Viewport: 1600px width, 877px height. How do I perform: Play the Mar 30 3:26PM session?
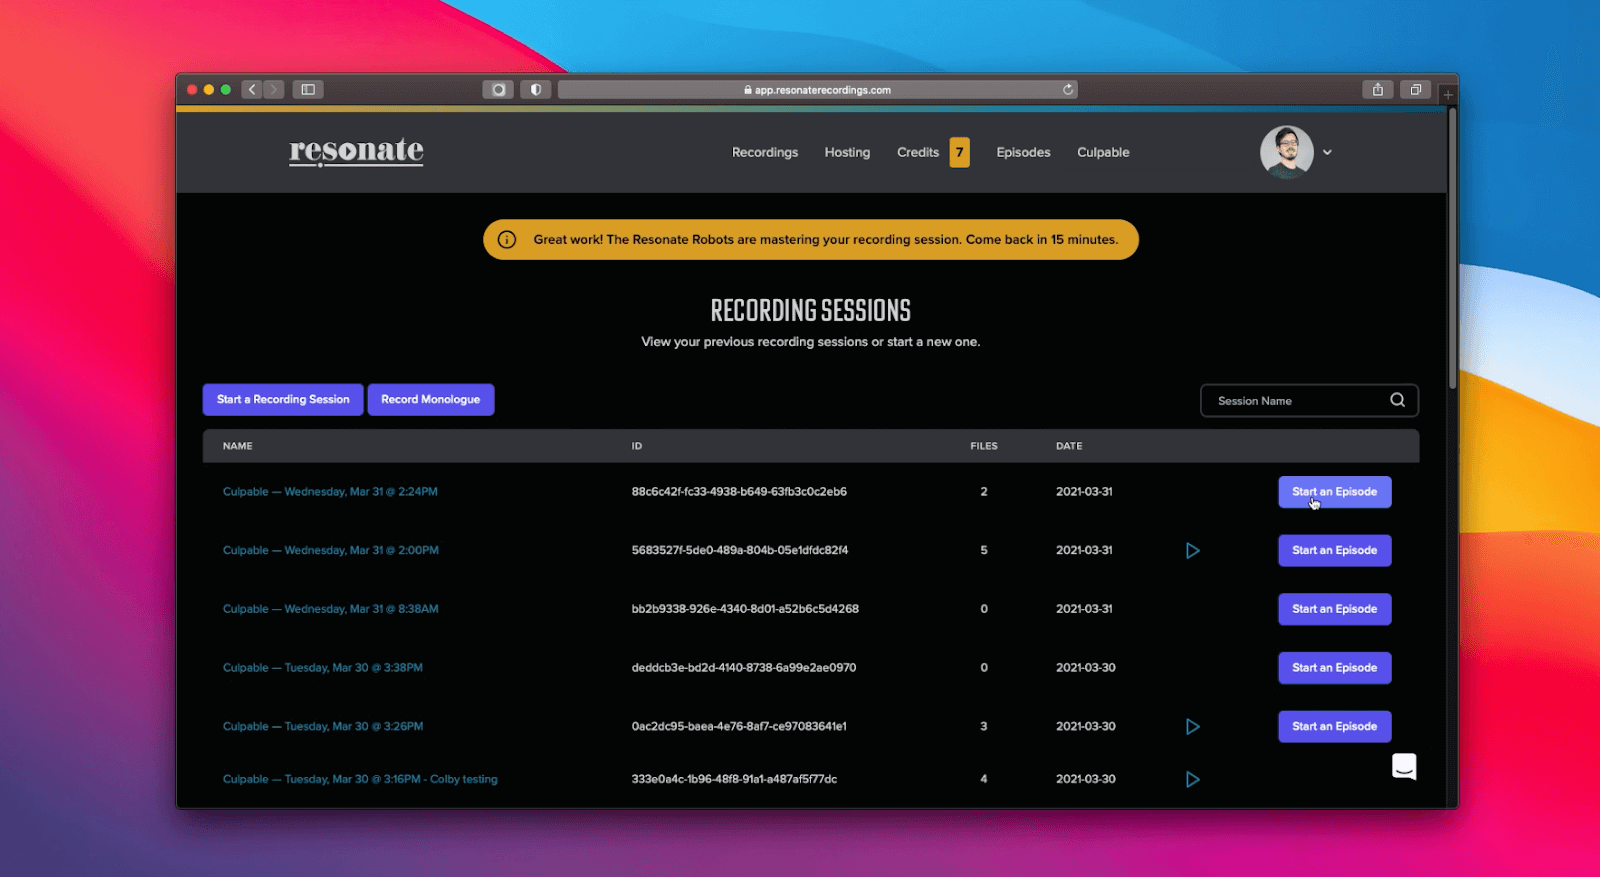click(x=1192, y=726)
